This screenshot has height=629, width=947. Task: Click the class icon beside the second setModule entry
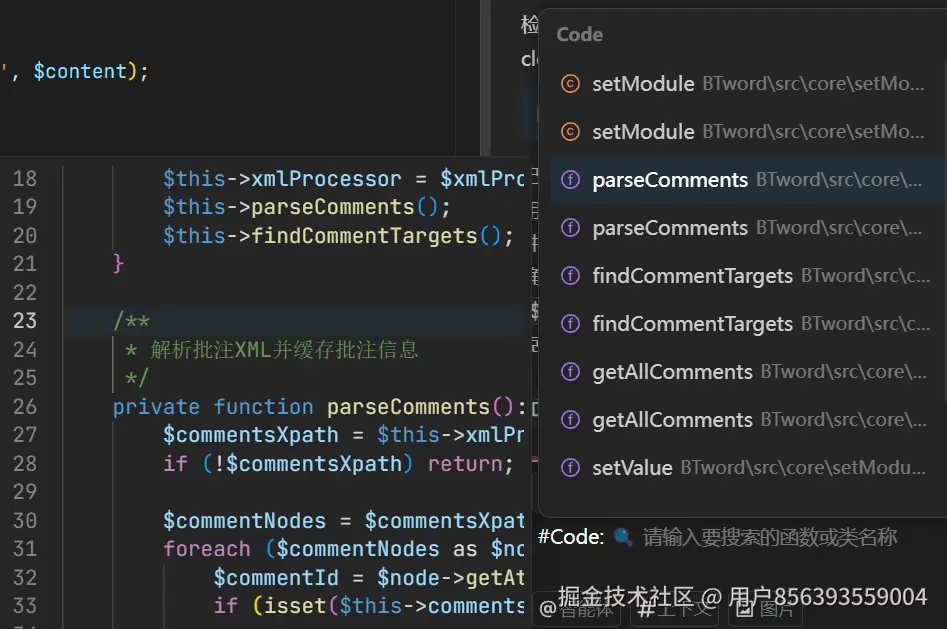[570, 132]
